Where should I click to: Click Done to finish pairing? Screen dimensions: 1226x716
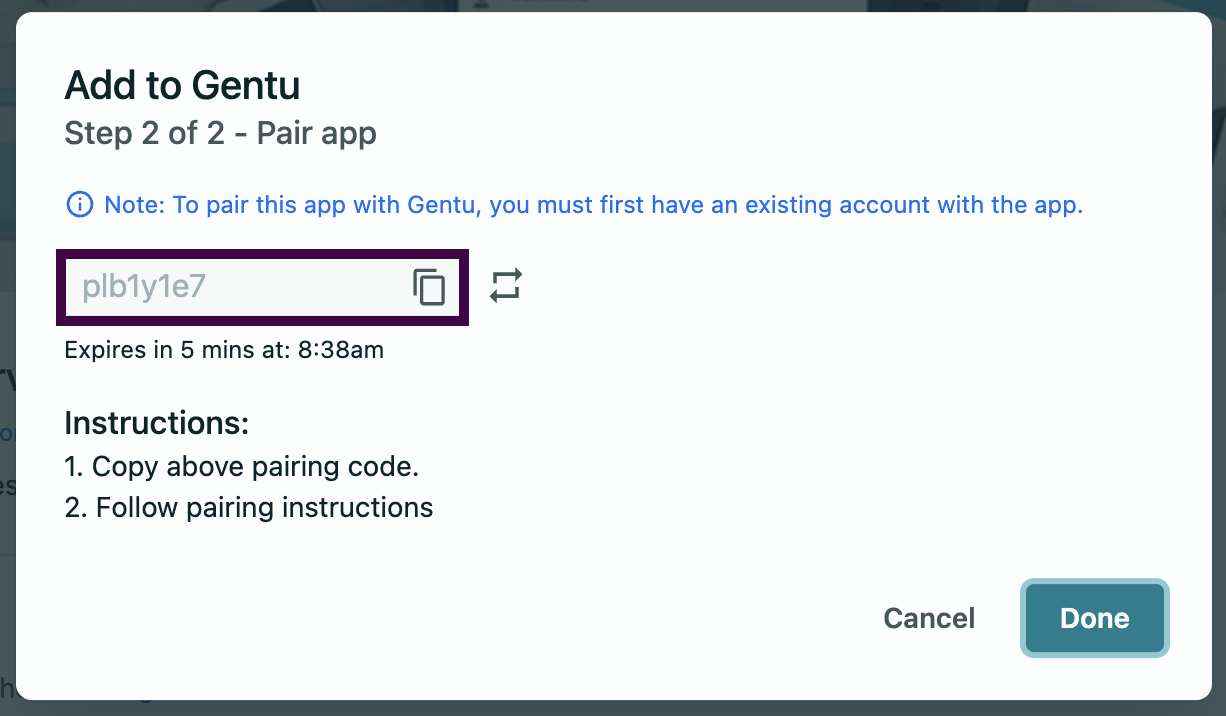tap(1094, 618)
